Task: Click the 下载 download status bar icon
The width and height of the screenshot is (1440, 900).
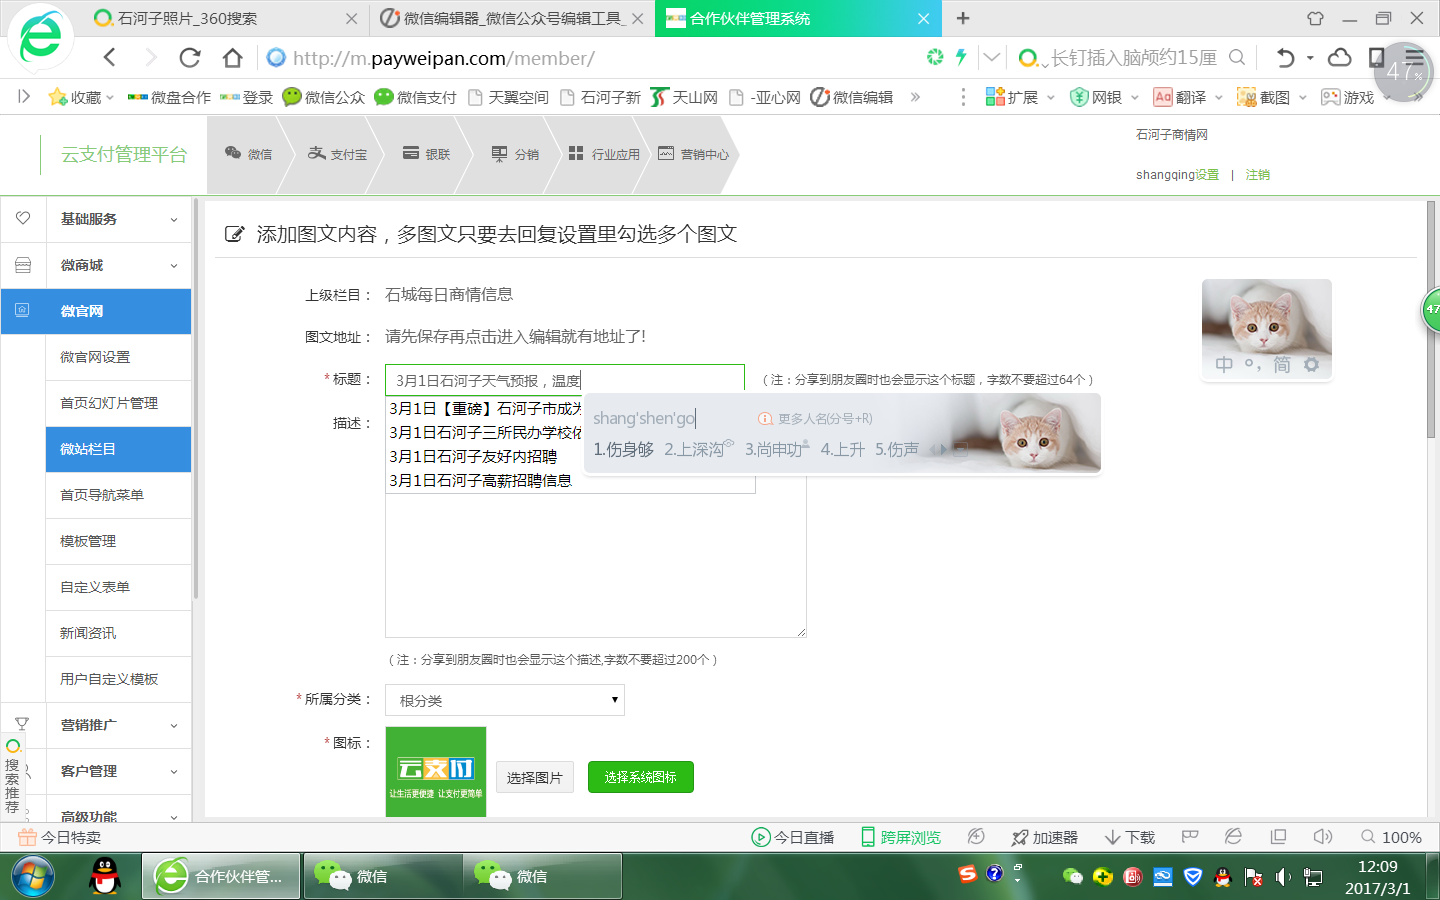Action: pos(1129,837)
